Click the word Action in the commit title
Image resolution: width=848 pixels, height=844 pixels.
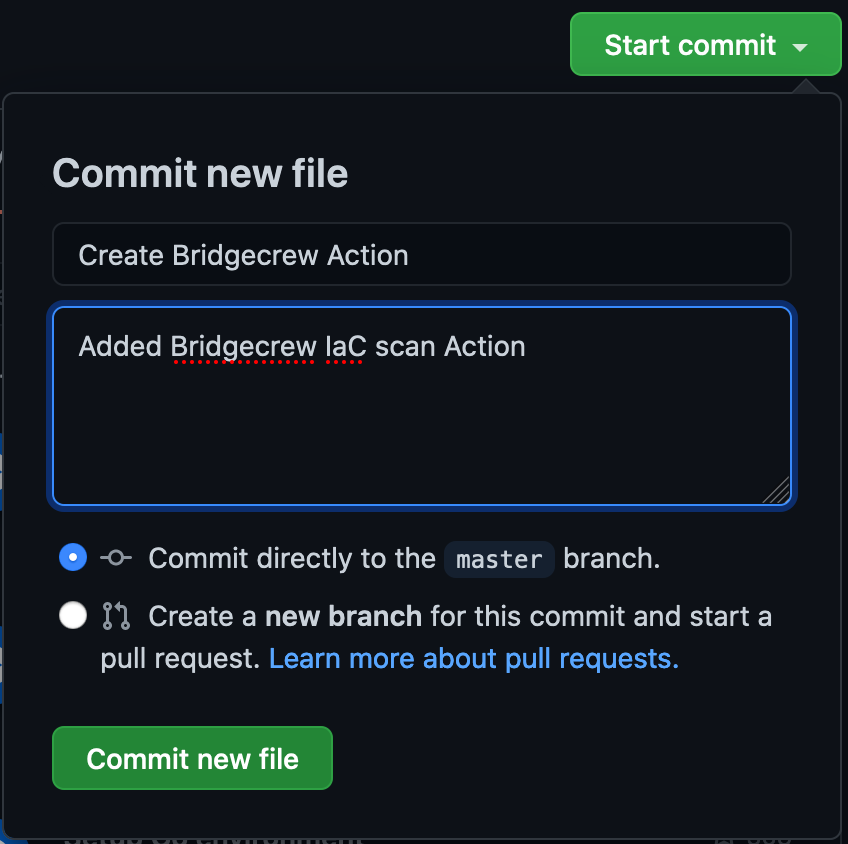click(x=368, y=255)
